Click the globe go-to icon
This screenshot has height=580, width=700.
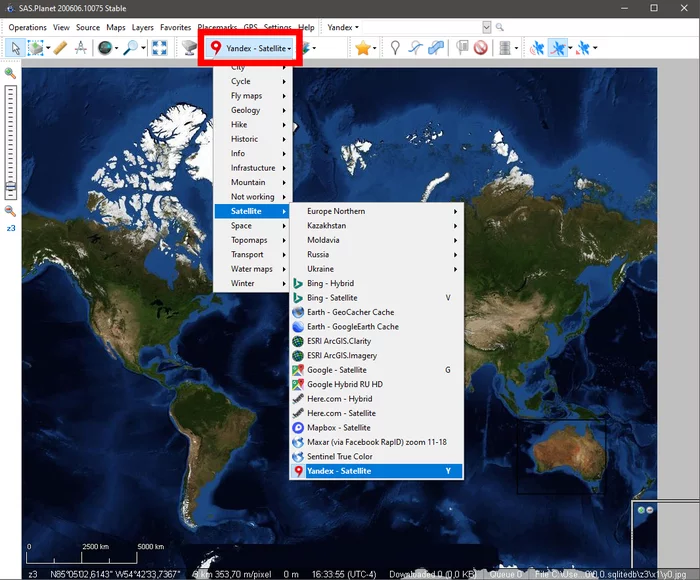pyautogui.click(x=105, y=48)
